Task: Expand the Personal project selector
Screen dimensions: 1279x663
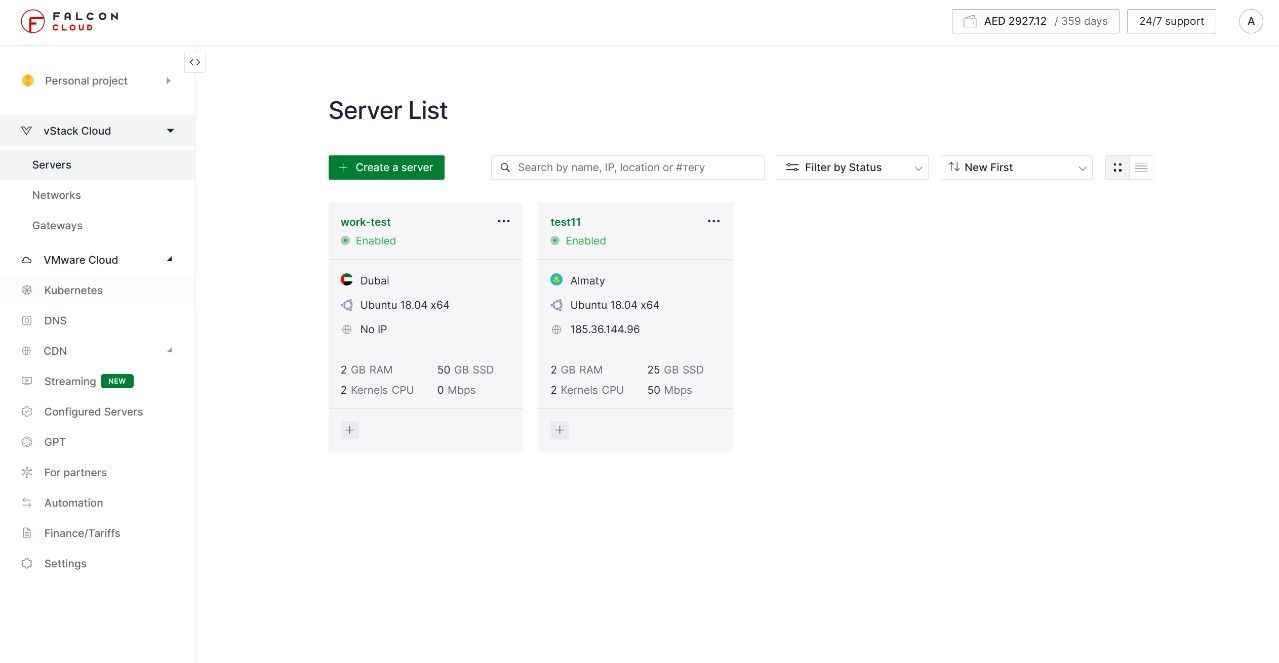Action: [97, 81]
